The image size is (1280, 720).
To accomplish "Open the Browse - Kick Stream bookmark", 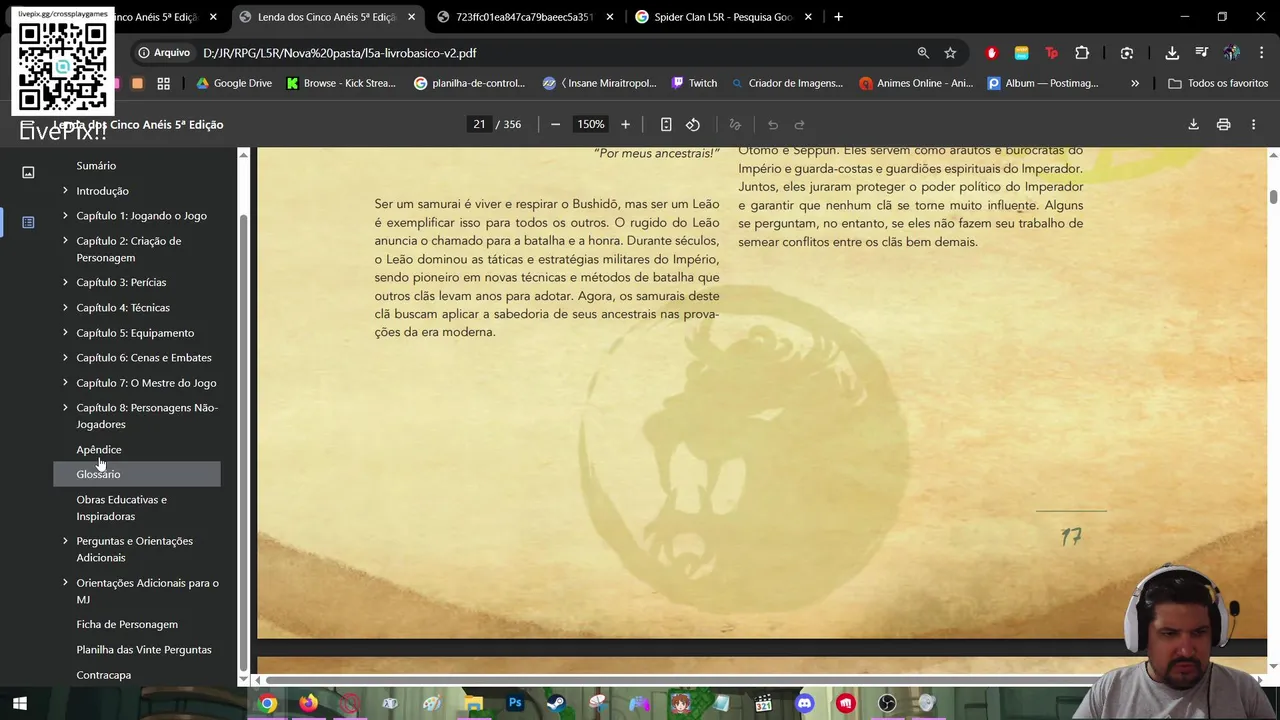I will click(341, 83).
